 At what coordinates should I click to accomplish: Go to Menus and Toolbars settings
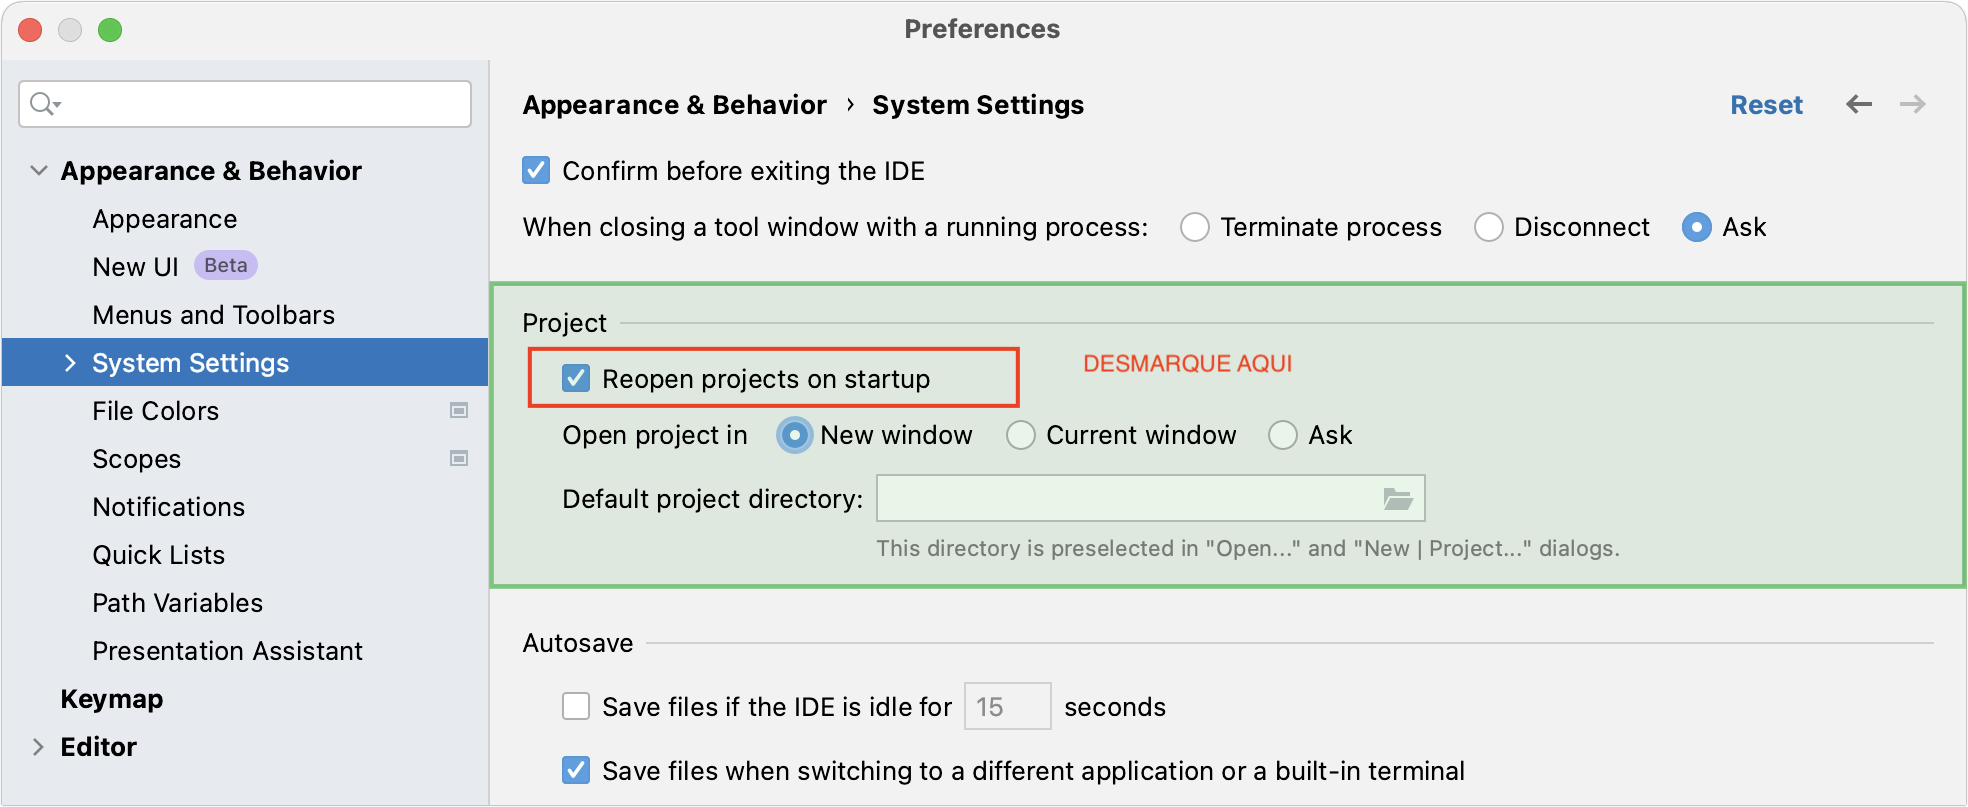click(213, 315)
